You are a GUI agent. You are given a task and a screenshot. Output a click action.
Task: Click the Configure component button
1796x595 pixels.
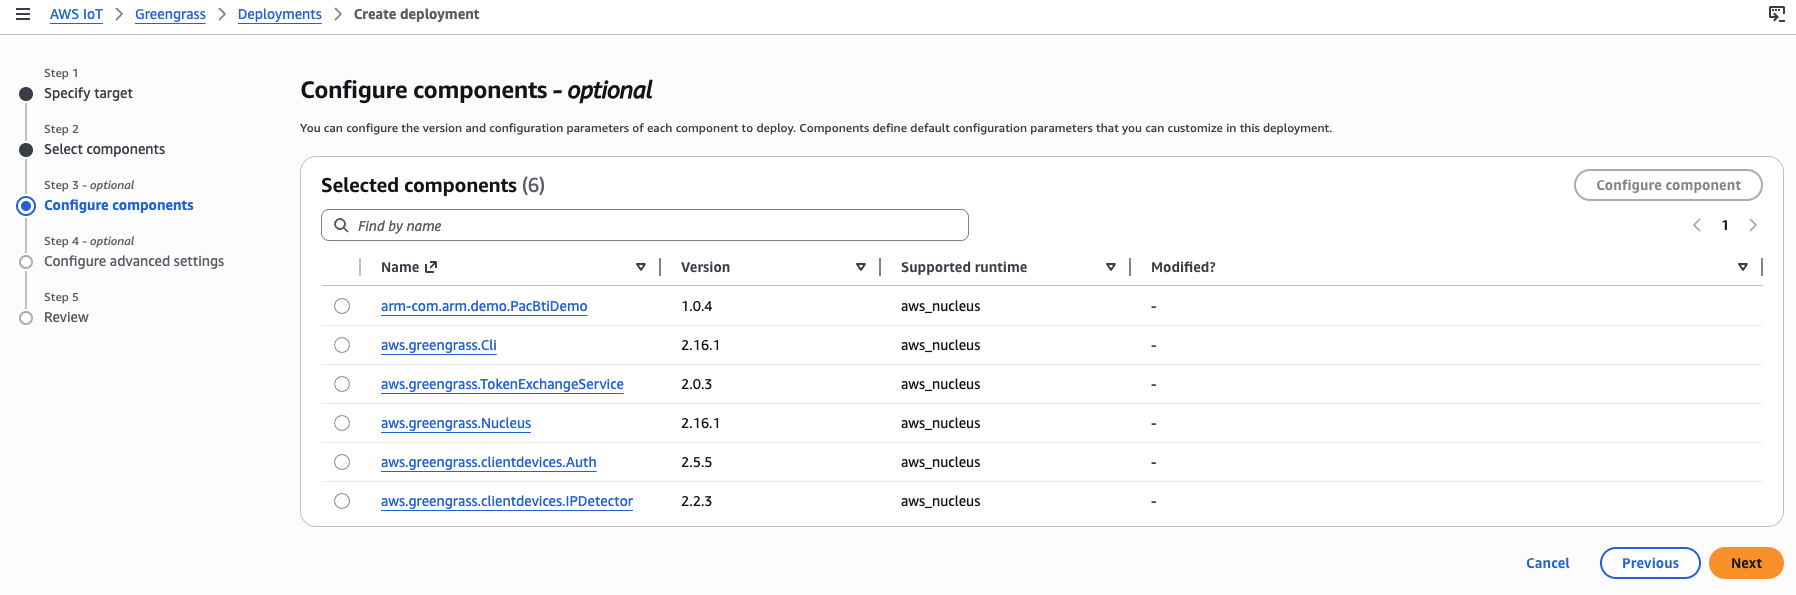pyautogui.click(x=1668, y=185)
